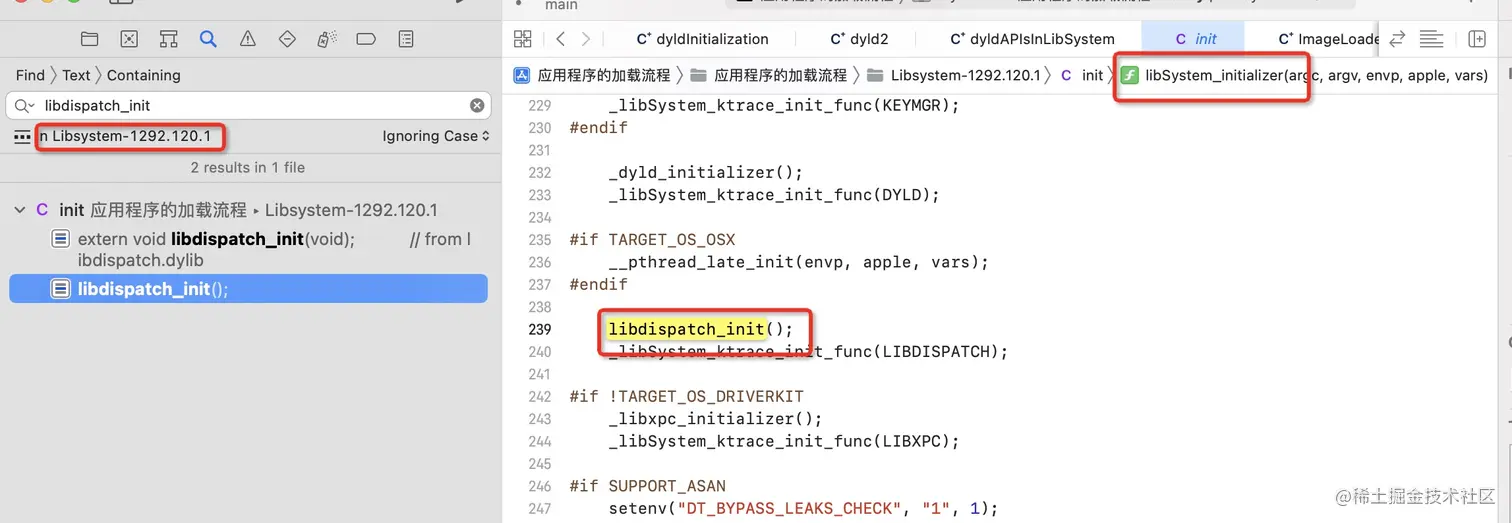
Task: Open the Breakpoint navigator tag icon
Action: pos(366,39)
